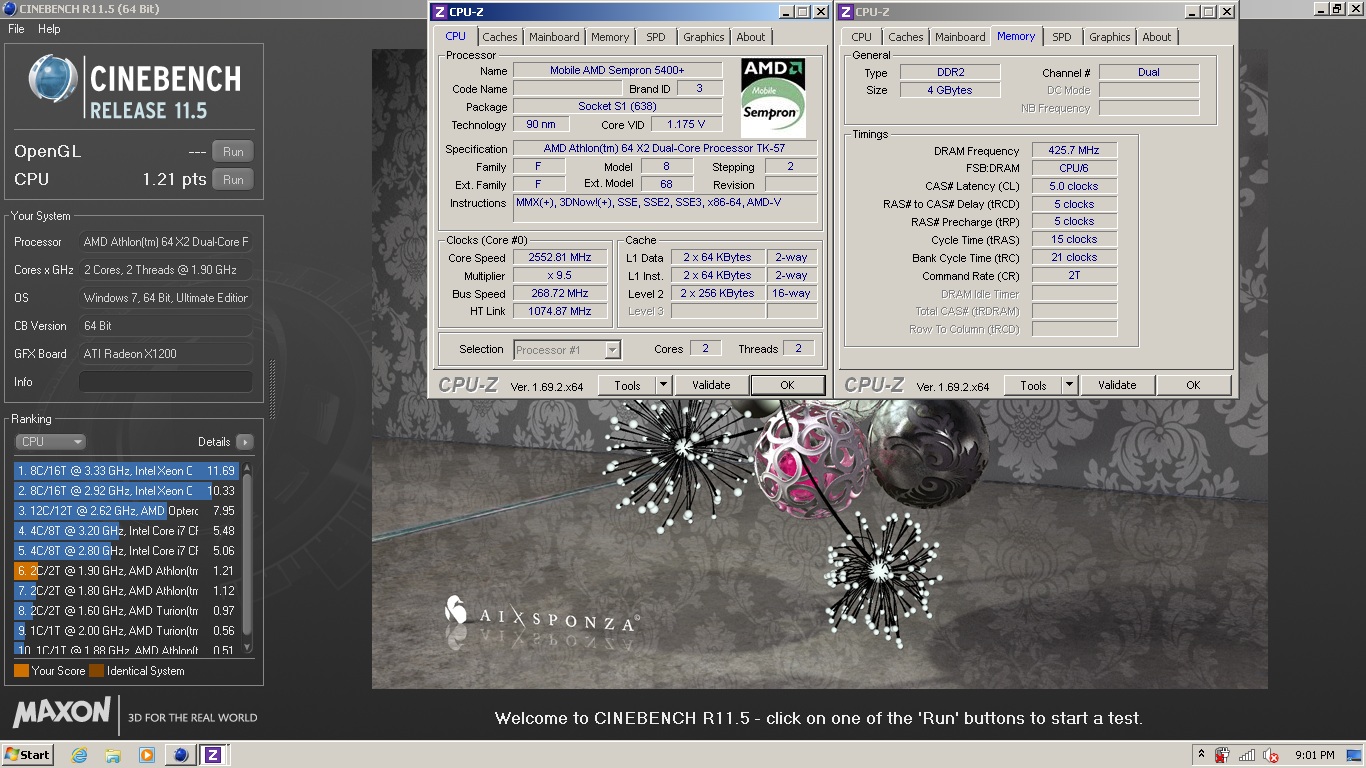Click the muted volume tray icon

(1271, 755)
